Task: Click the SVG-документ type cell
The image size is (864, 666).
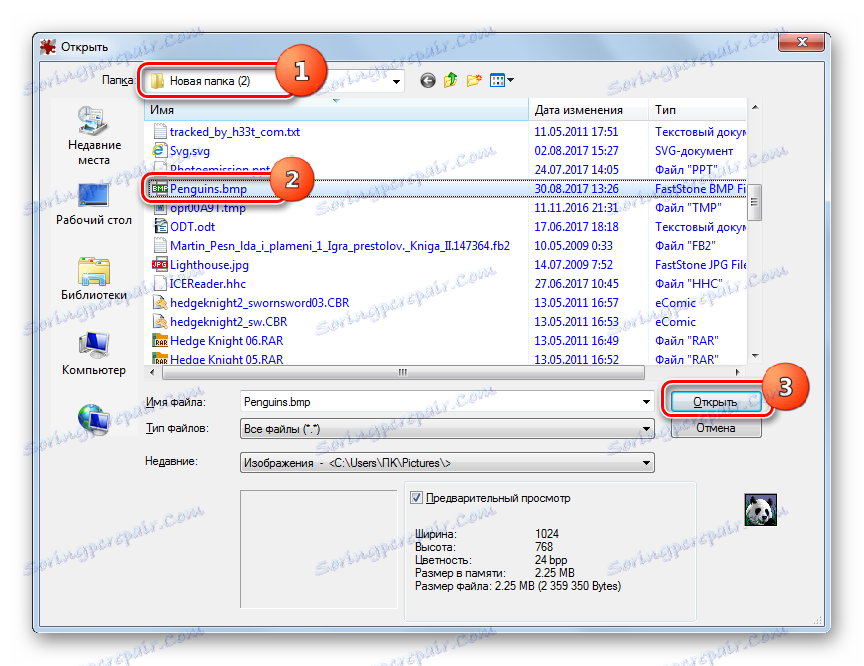Action: click(x=694, y=151)
